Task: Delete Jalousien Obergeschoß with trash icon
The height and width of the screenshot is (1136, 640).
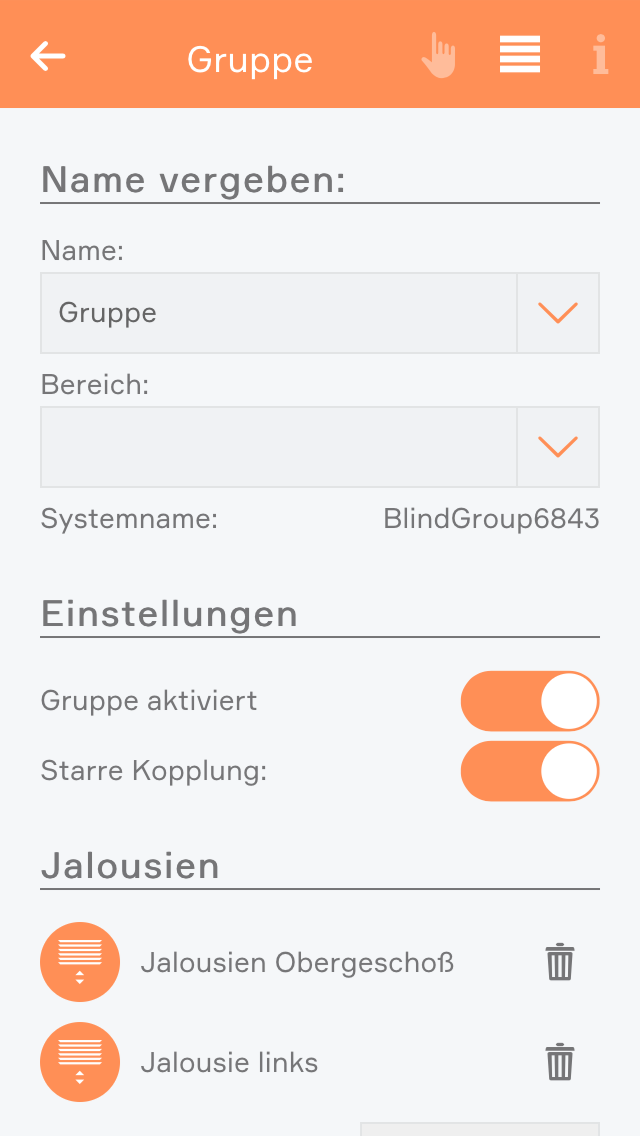Action: click(560, 962)
